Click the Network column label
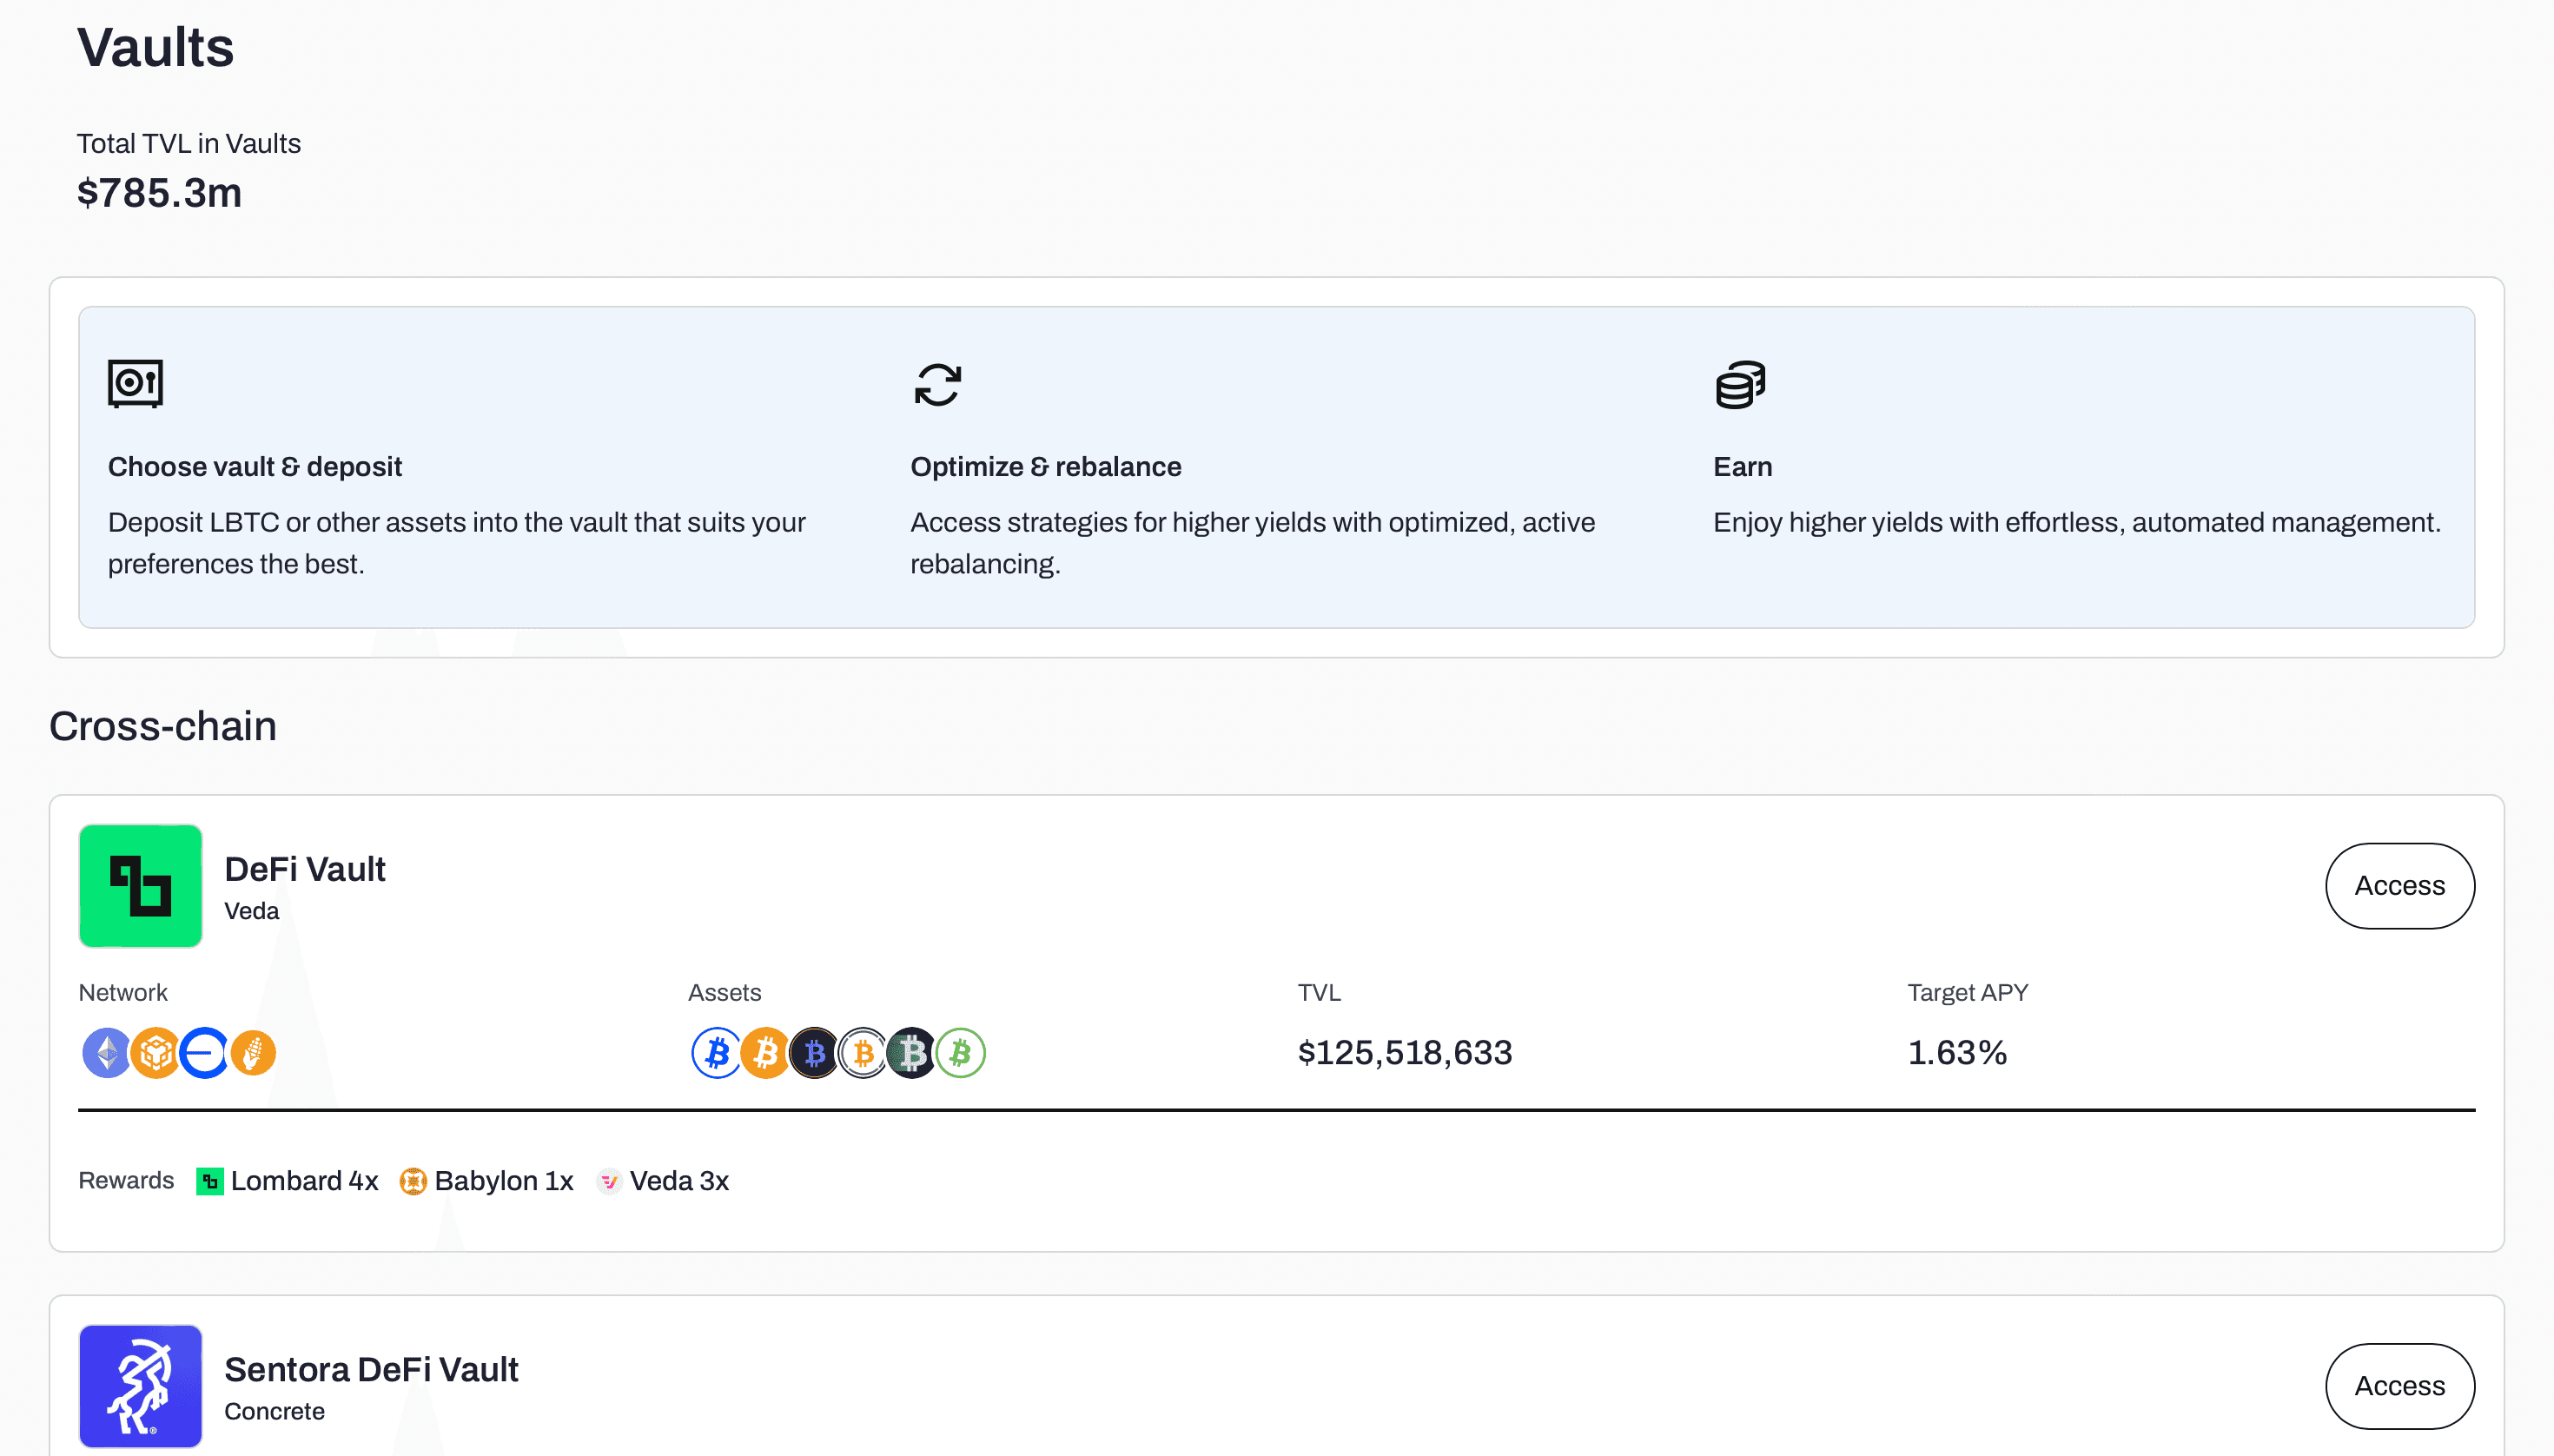The height and width of the screenshot is (1456, 2554). click(x=122, y=993)
